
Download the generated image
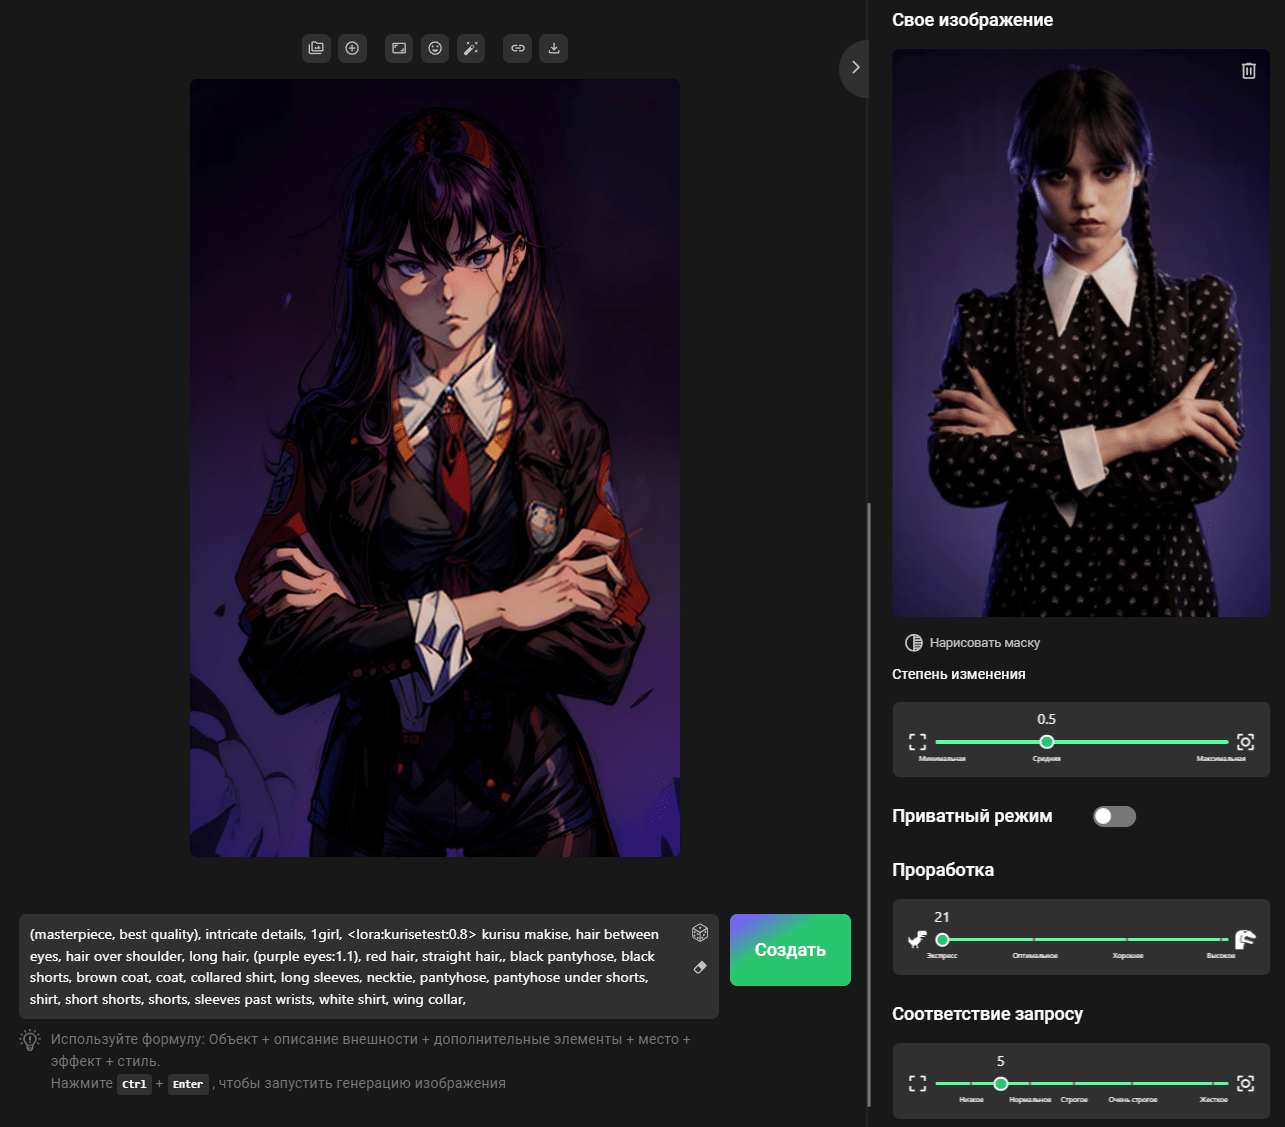pos(554,48)
